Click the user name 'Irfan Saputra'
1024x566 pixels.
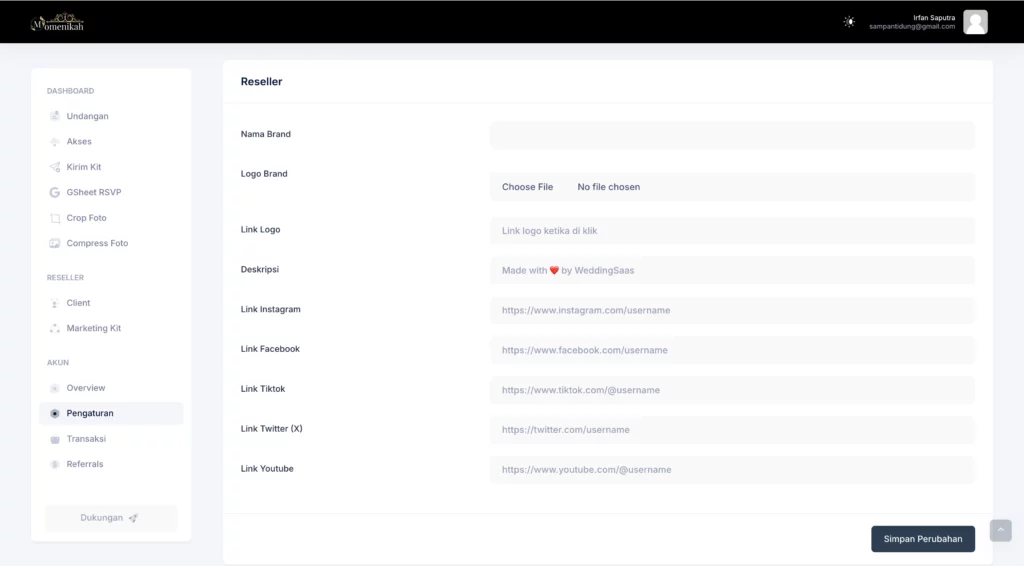click(x=934, y=18)
